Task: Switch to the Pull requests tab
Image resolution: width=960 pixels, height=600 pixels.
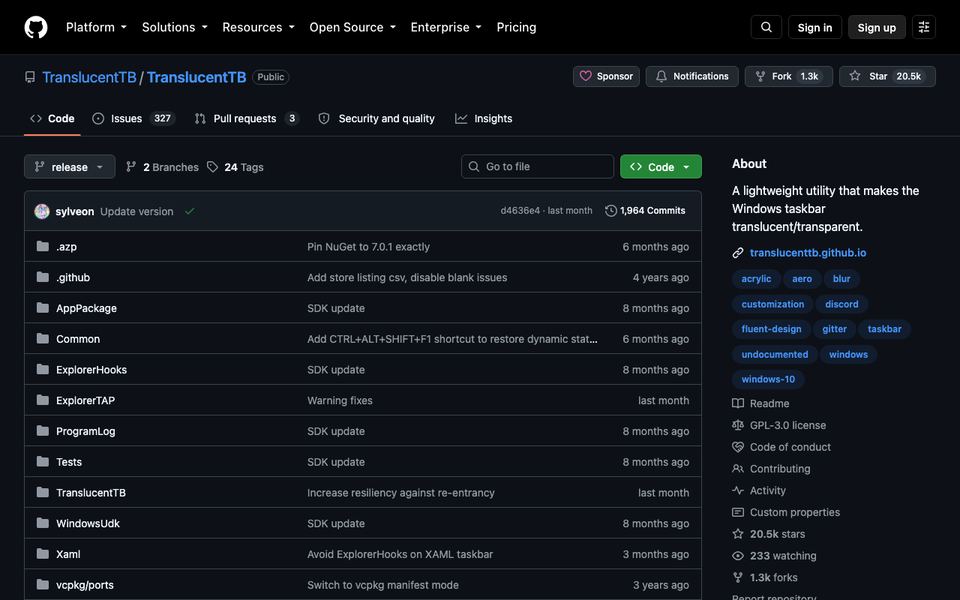Action: pyautogui.click(x=246, y=118)
